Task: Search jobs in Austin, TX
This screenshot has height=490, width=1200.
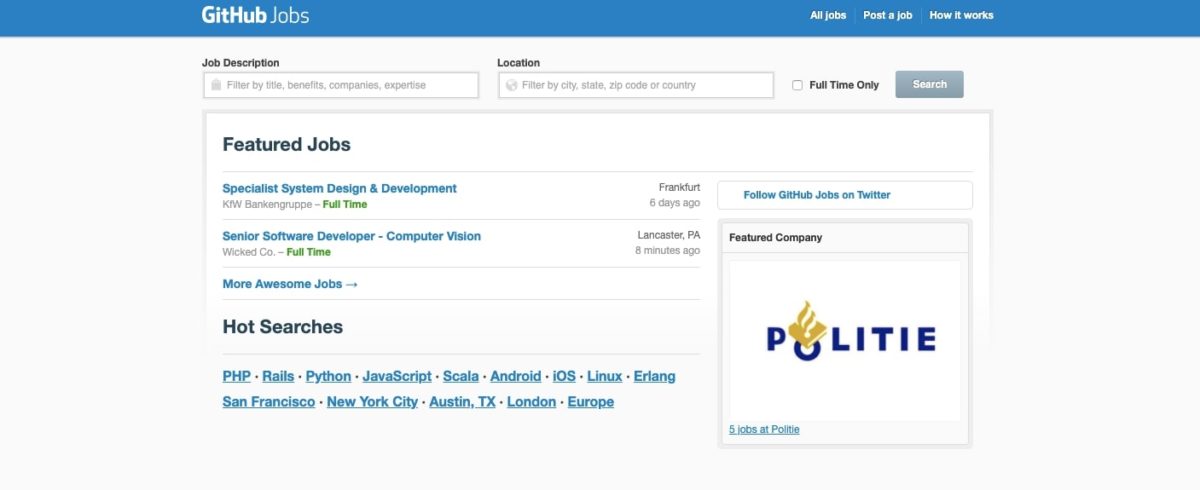Action: tap(462, 402)
